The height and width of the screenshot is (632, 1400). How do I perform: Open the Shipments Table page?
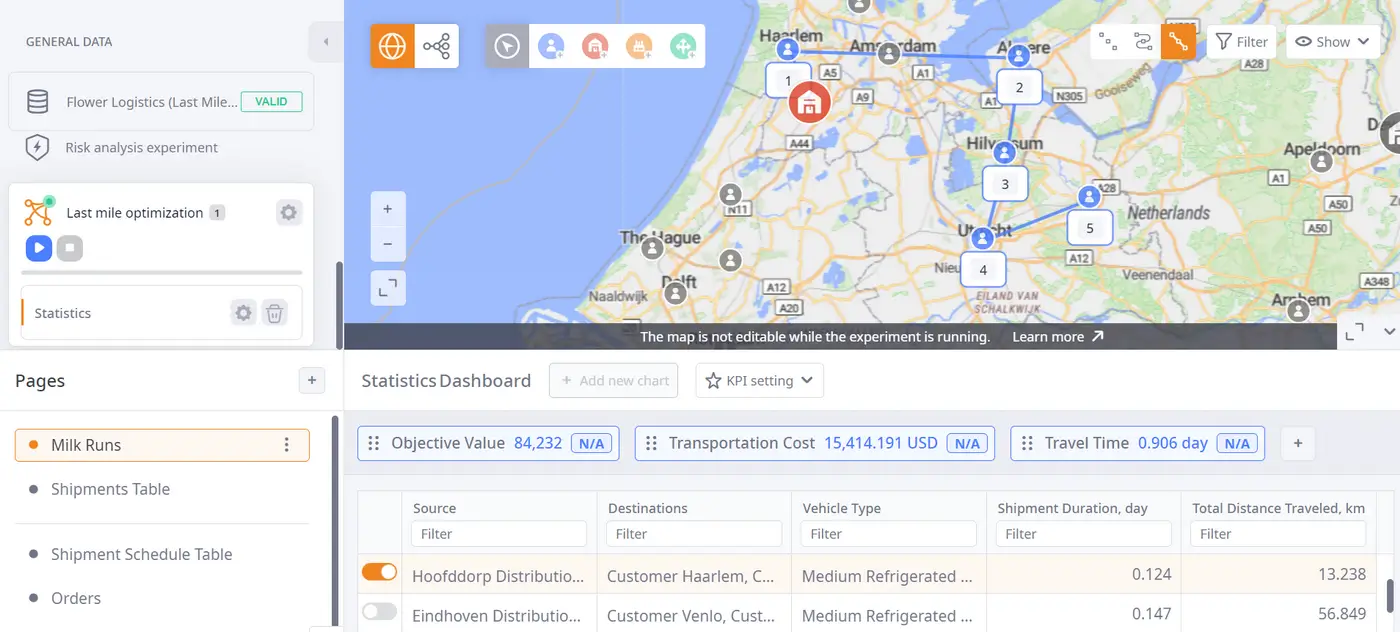click(110, 489)
